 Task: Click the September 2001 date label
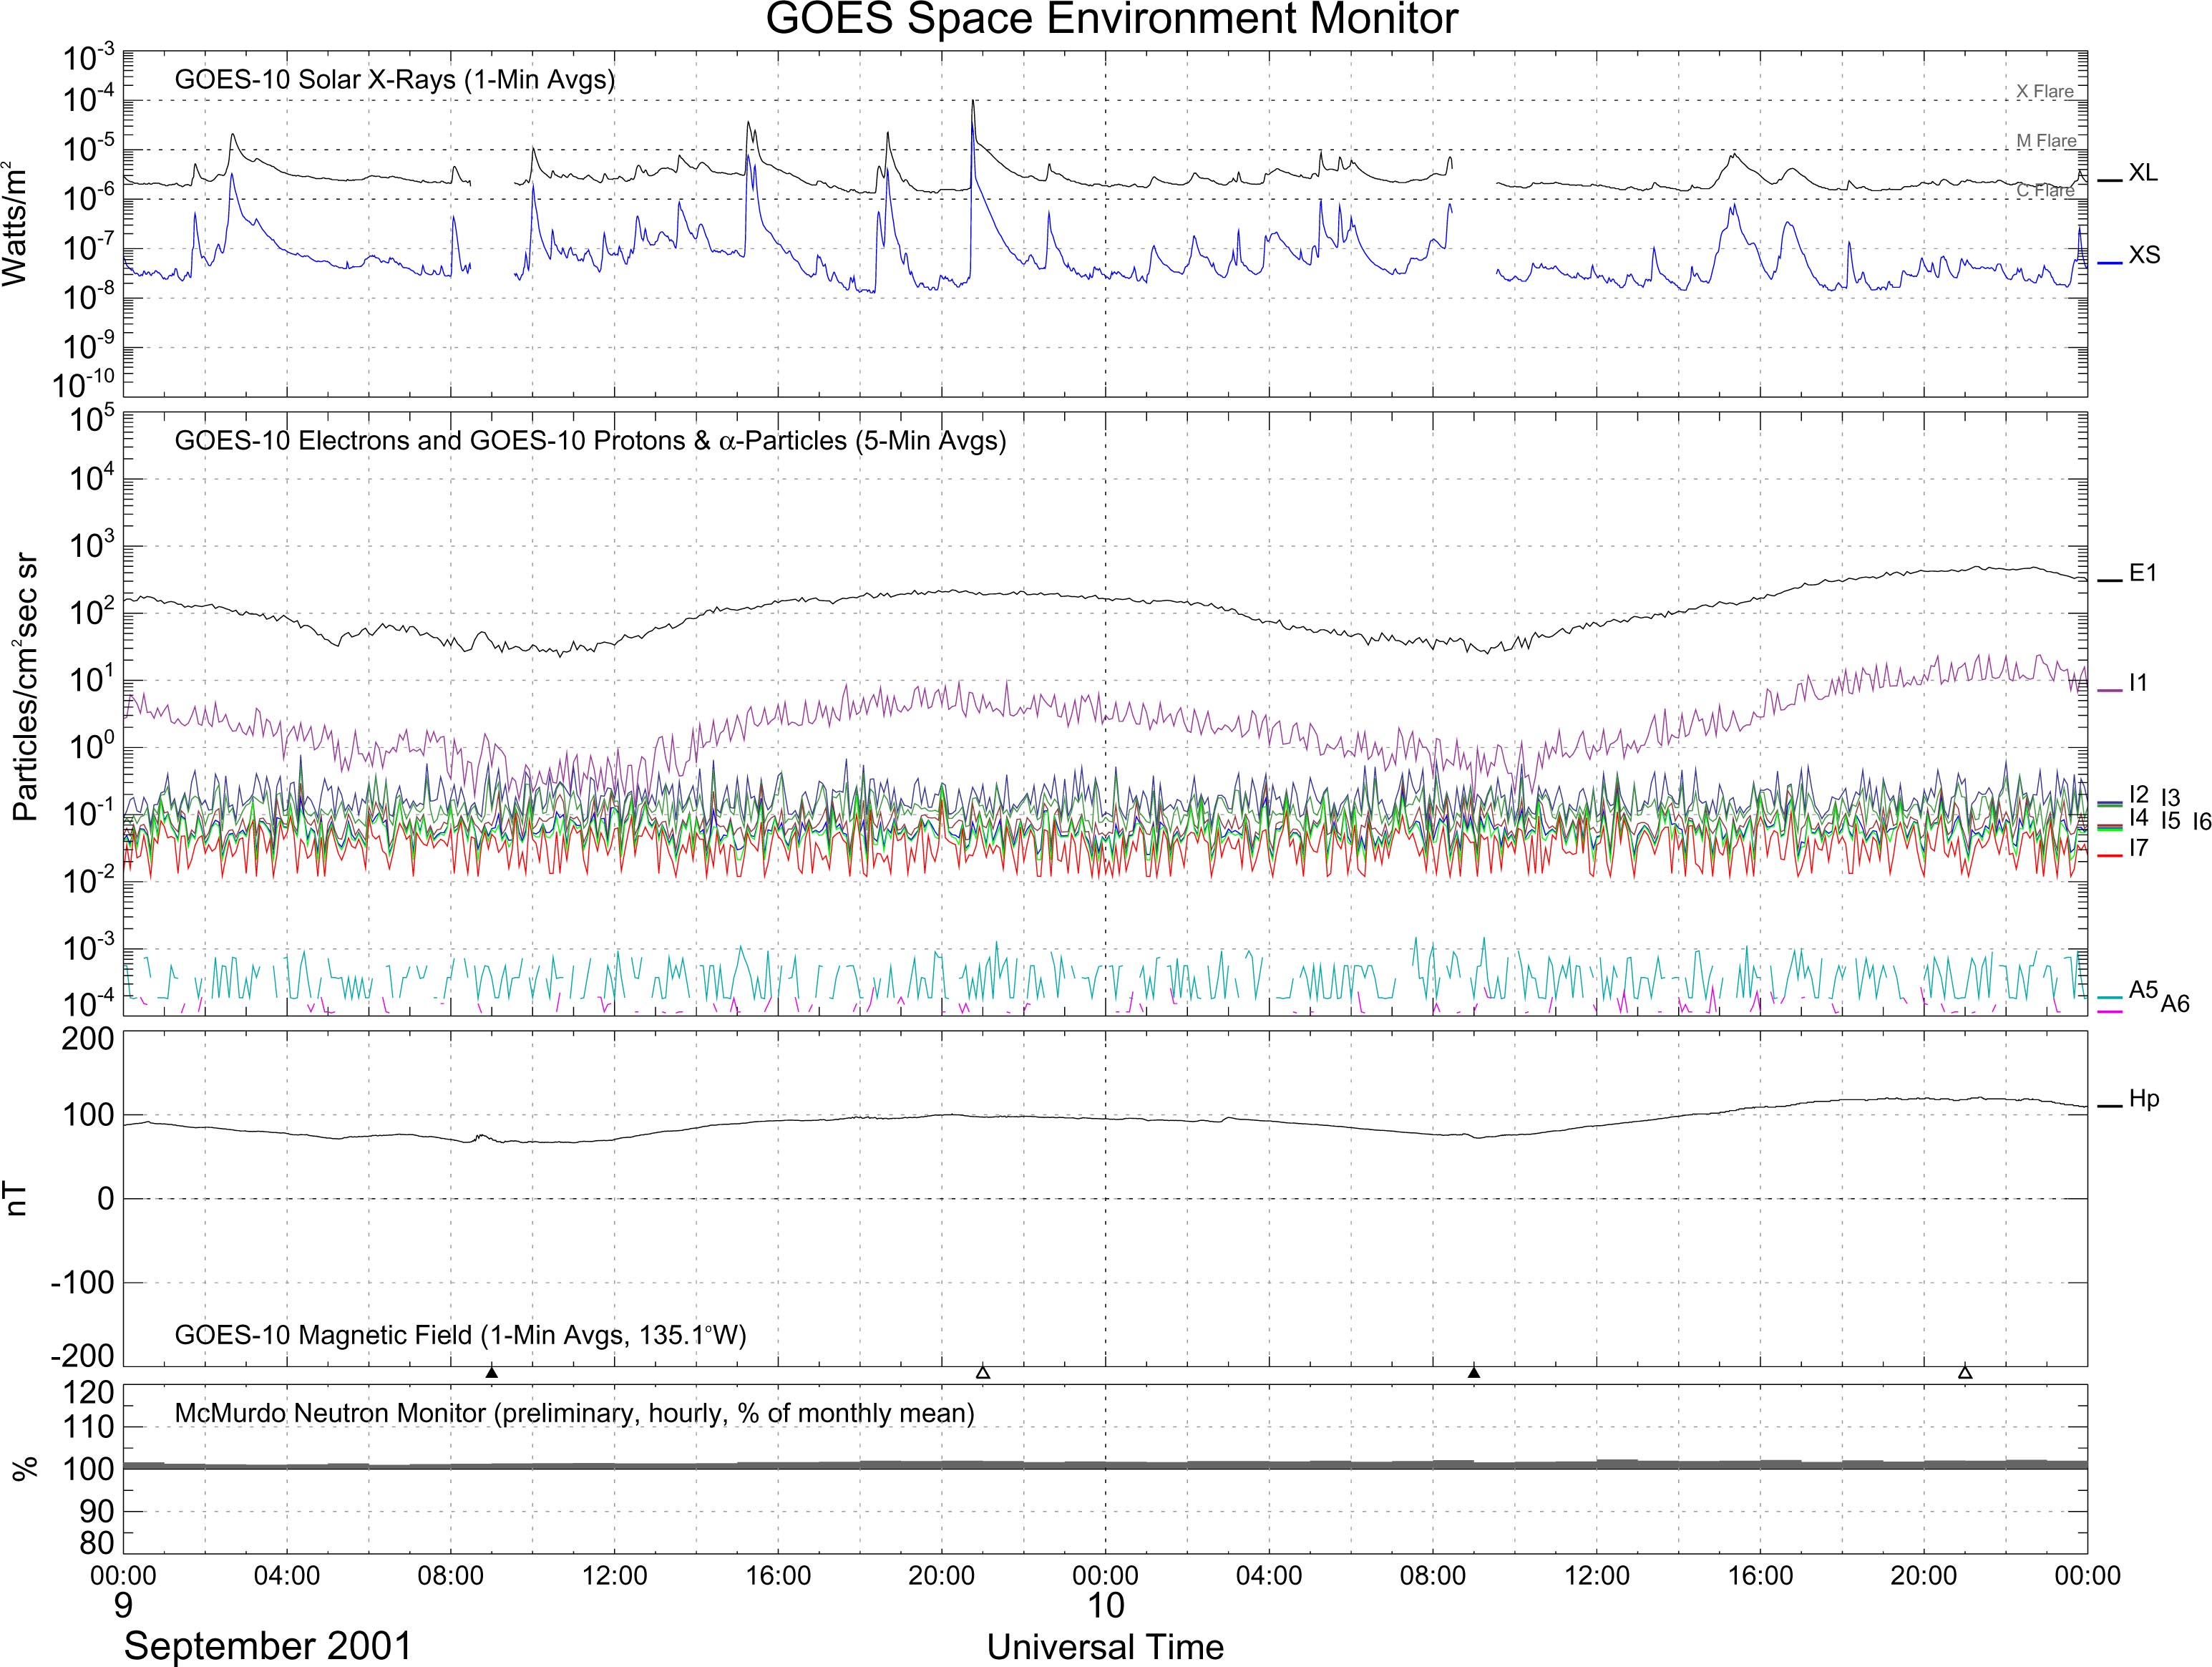pyautogui.click(x=268, y=1646)
